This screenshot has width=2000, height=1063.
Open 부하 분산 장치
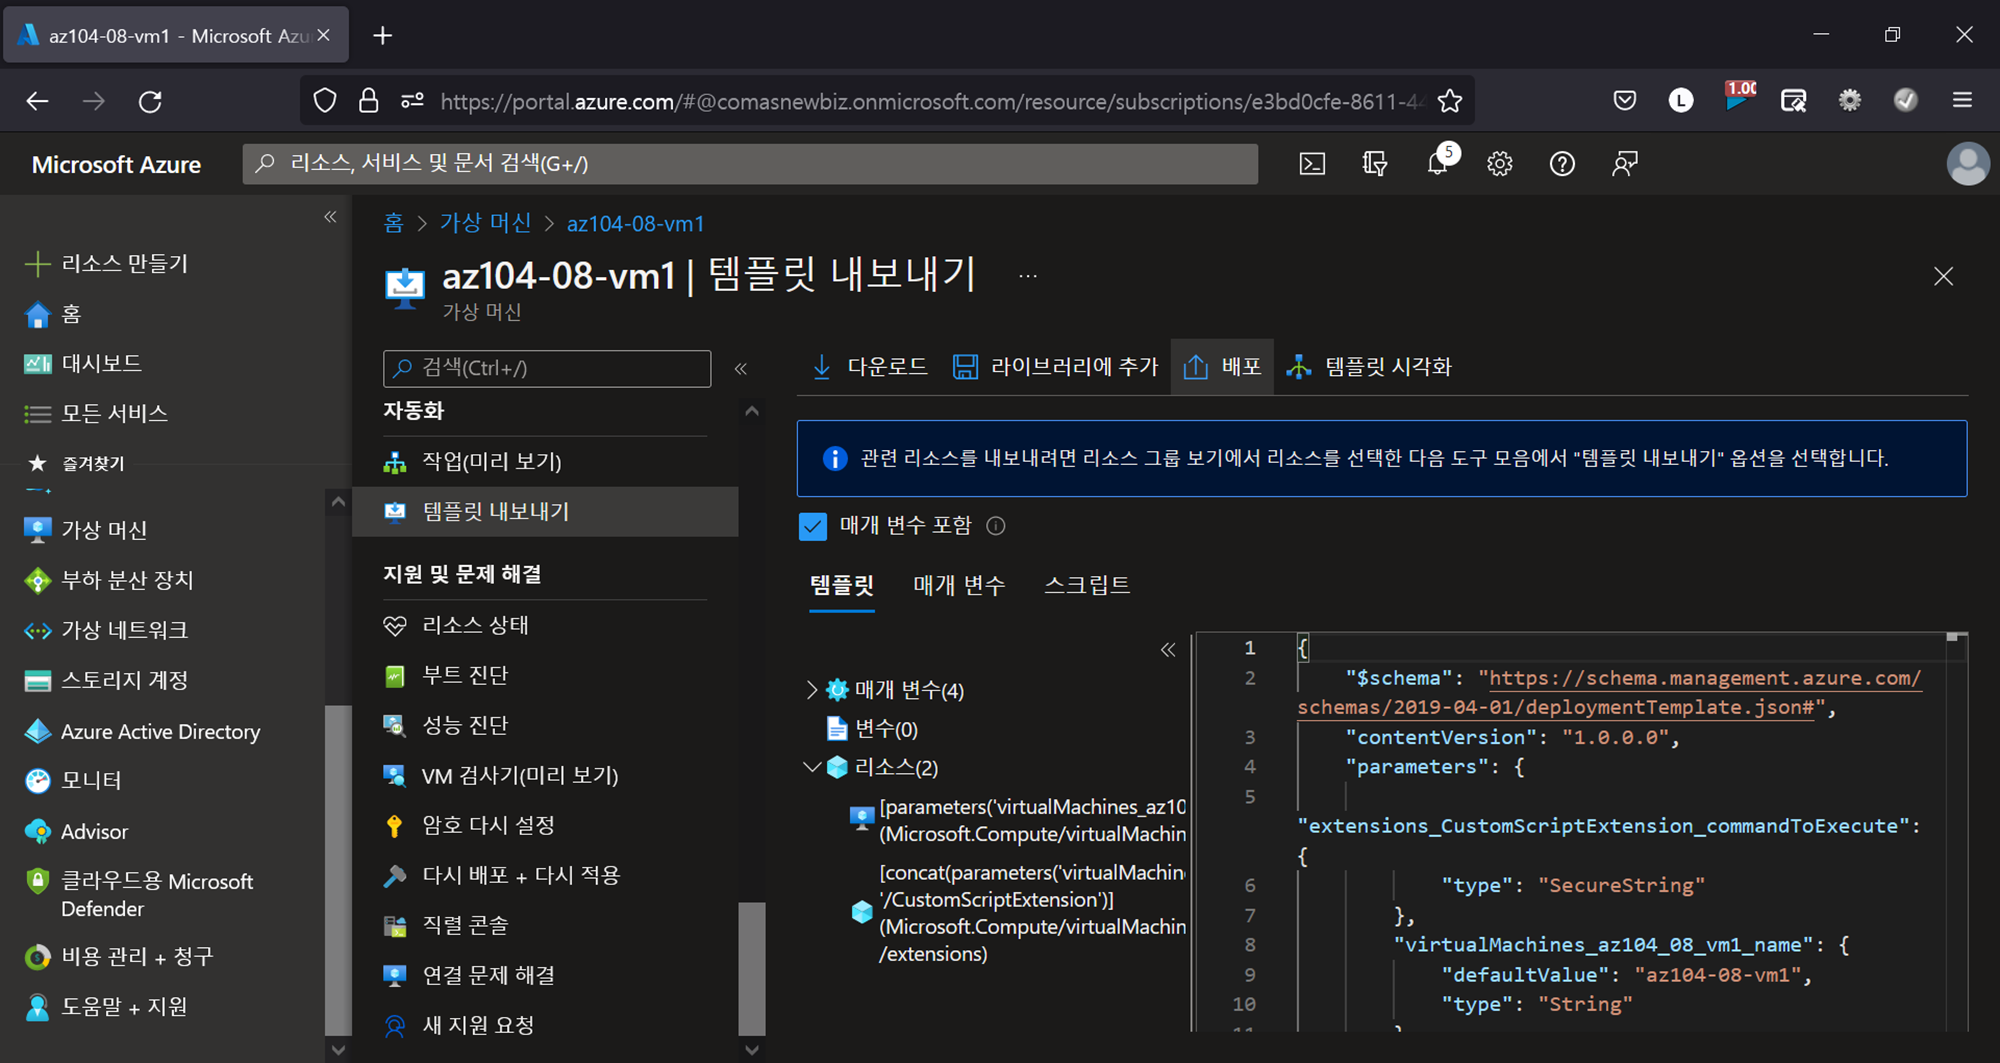coord(108,580)
